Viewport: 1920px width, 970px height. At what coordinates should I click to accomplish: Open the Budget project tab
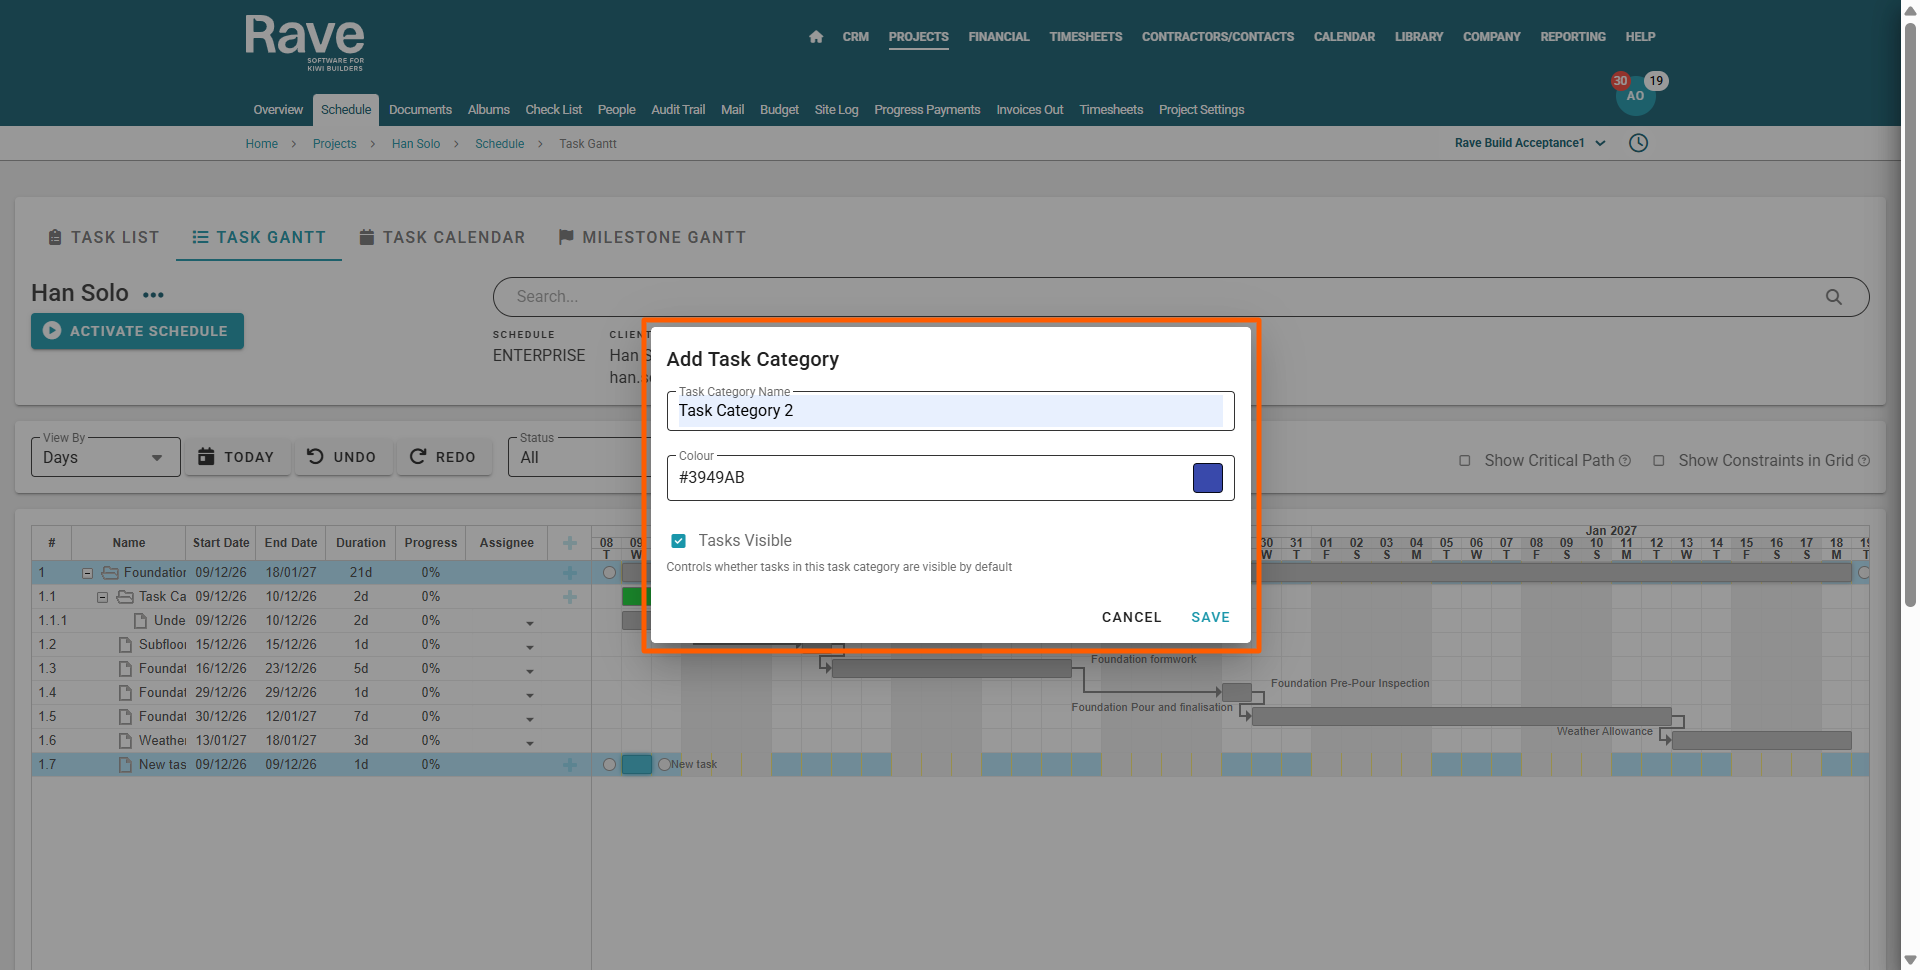(779, 110)
